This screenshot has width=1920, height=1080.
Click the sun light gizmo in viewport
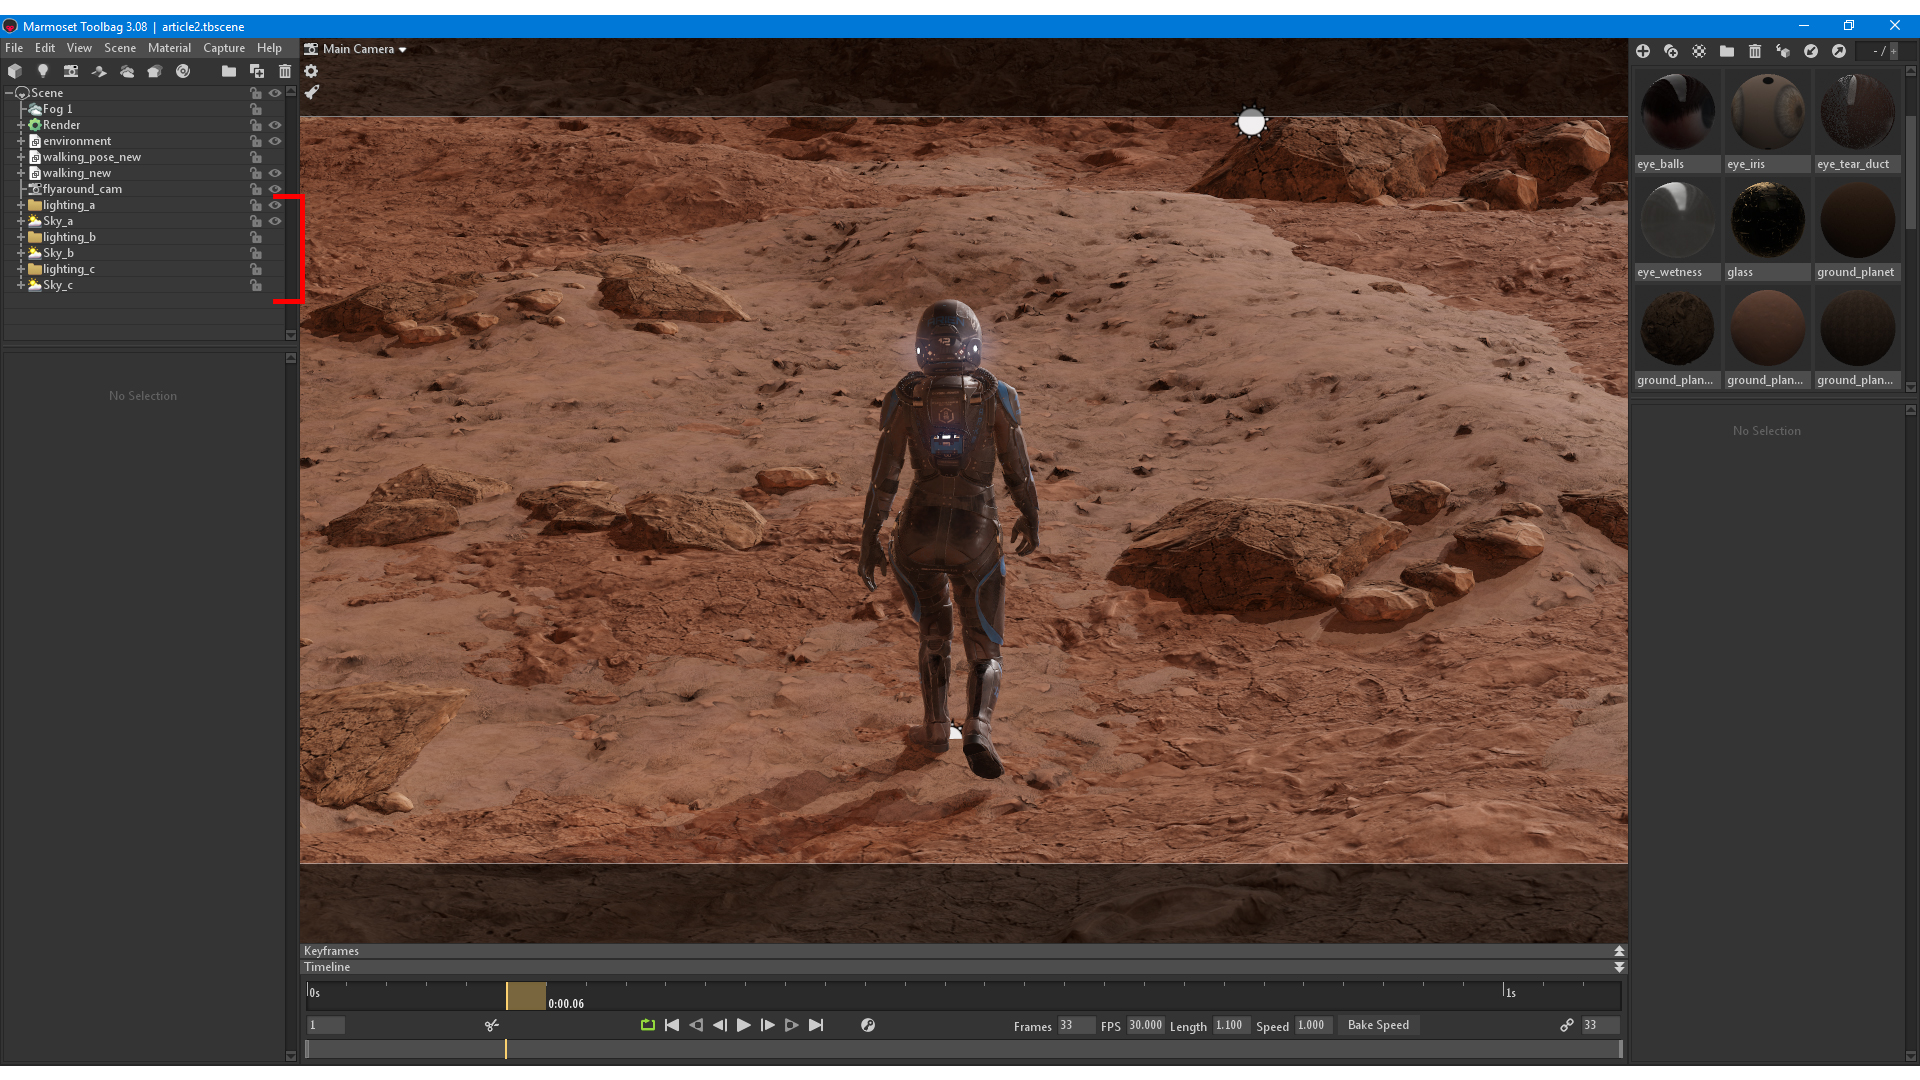pyautogui.click(x=1251, y=122)
